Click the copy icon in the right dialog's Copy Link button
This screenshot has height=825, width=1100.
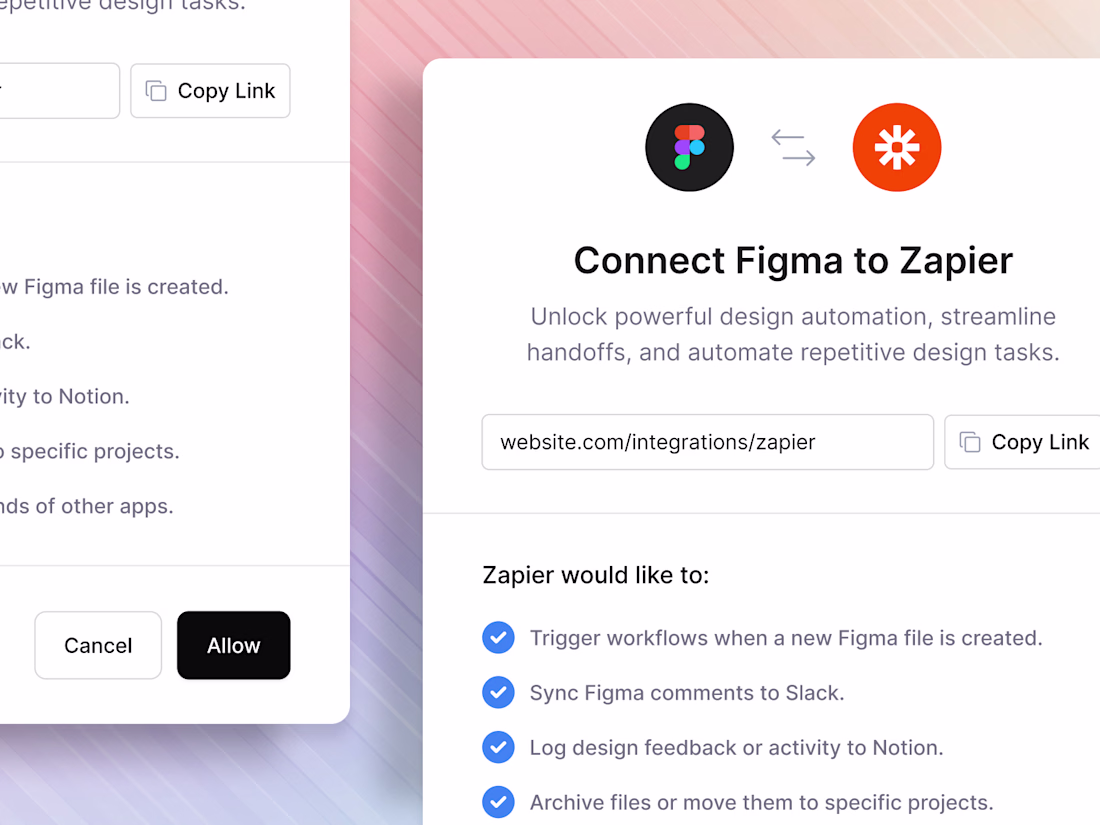[970, 442]
